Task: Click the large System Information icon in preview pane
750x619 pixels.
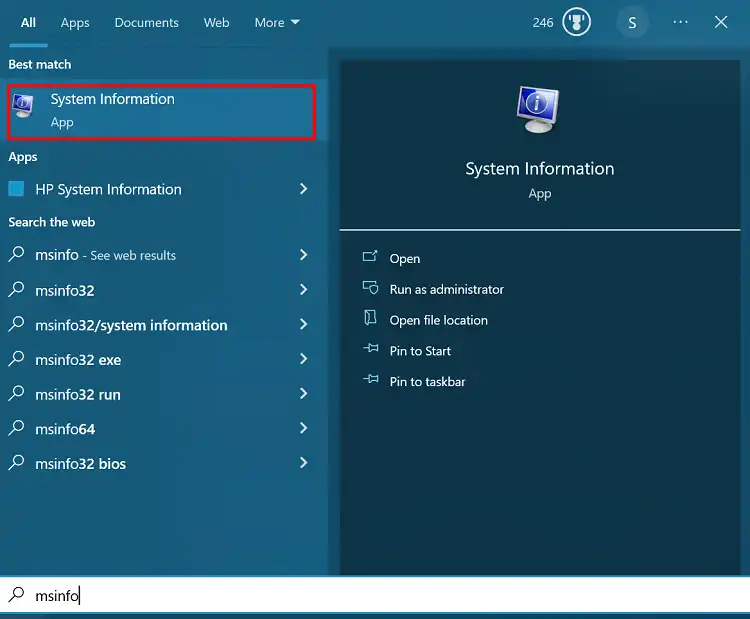Action: (x=538, y=109)
